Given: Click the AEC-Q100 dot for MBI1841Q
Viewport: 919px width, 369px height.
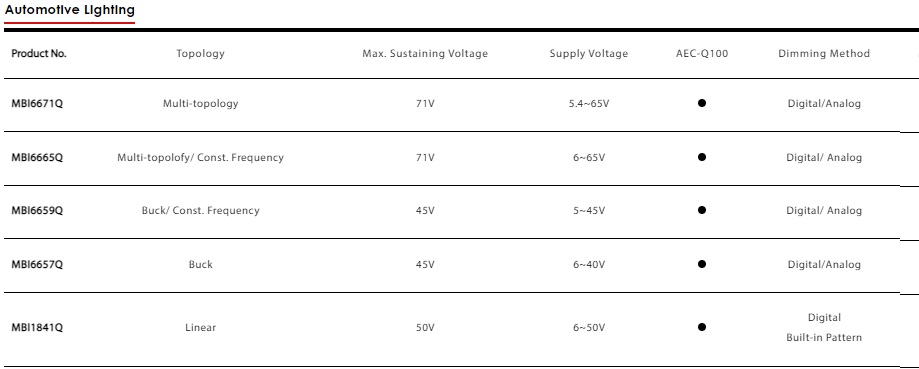Looking at the screenshot, I should pyautogui.click(x=702, y=327).
